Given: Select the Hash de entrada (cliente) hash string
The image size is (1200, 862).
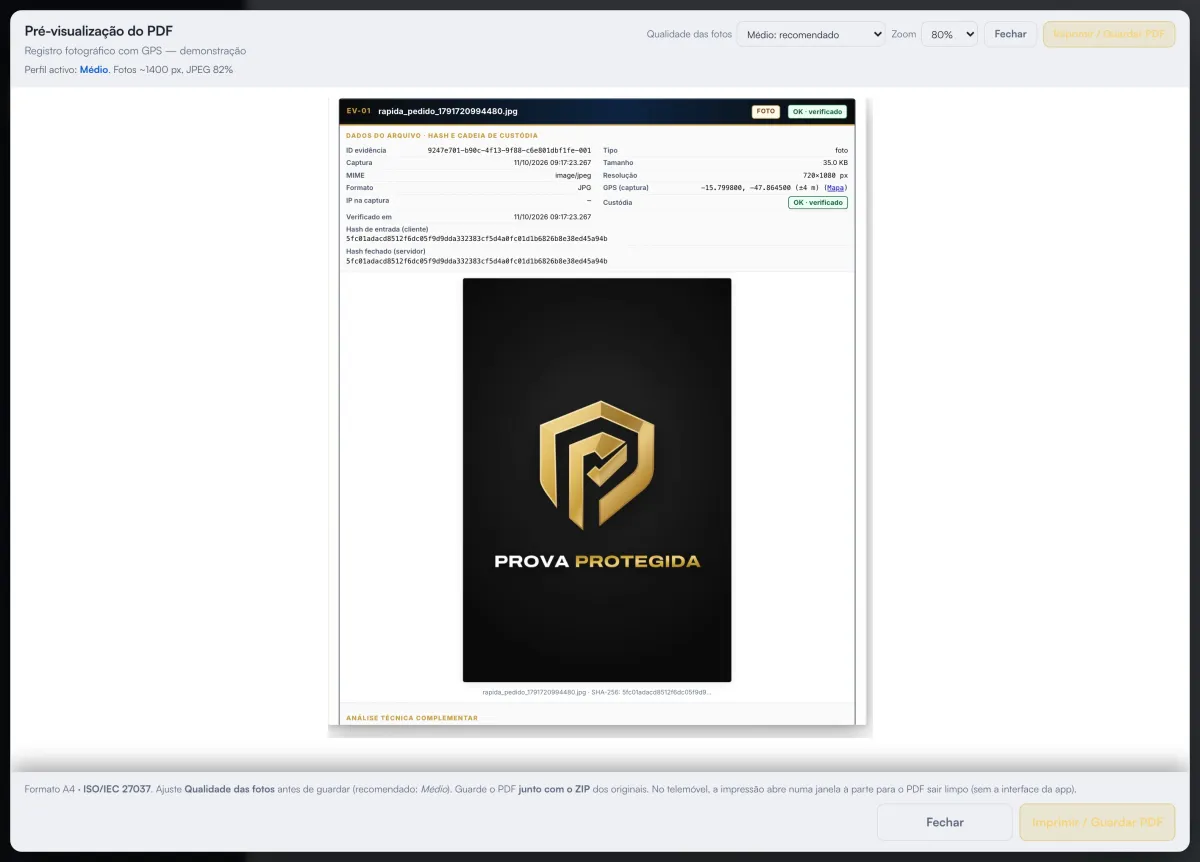Looking at the screenshot, I should [x=477, y=239].
